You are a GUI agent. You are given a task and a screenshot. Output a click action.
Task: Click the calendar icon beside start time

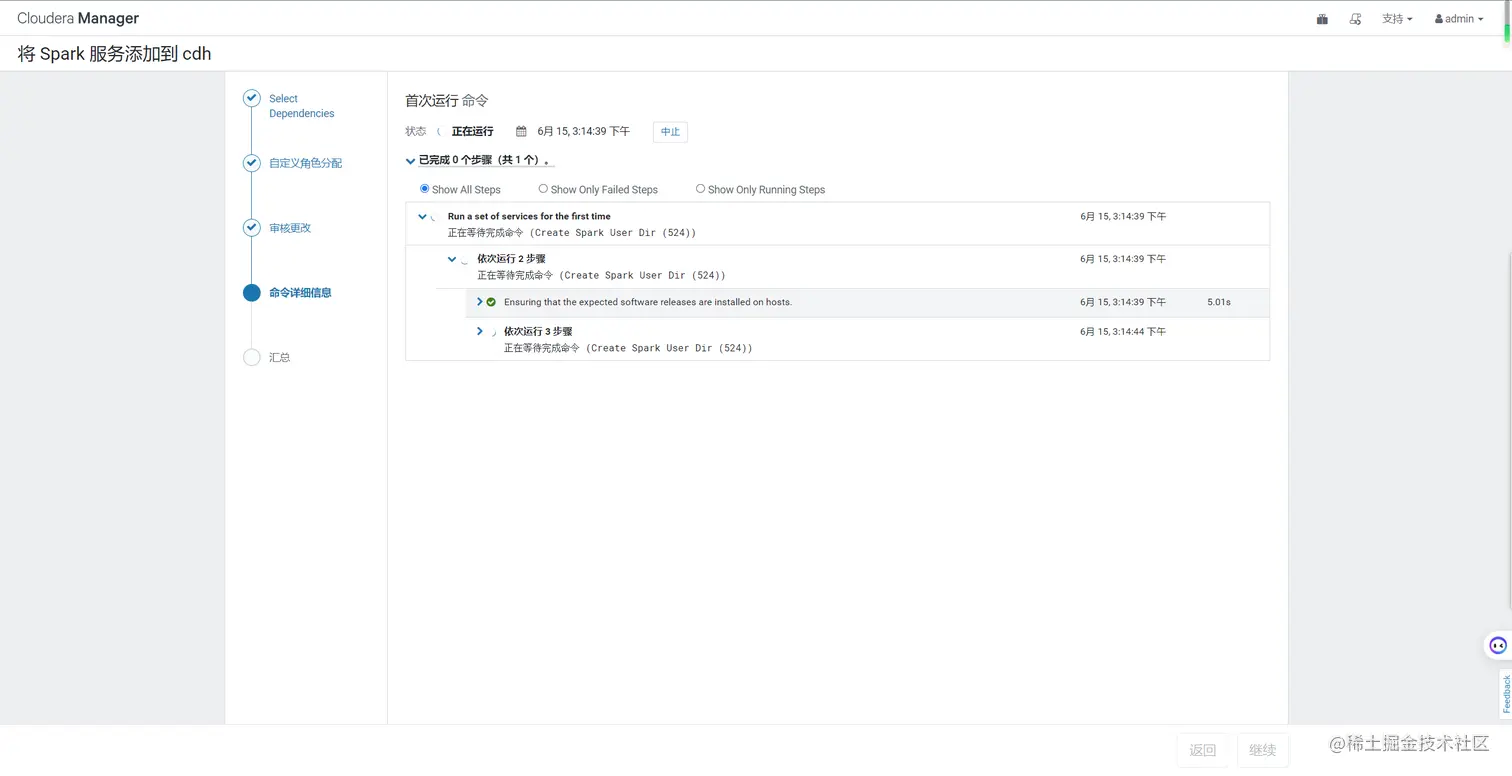(x=521, y=131)
